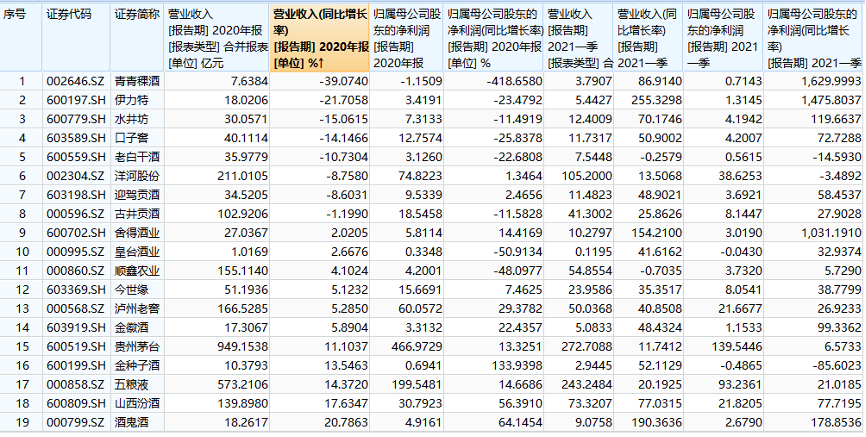This screenshot has height=437, width=866.
Task: Select the 归属母公司股东的净利润 2020年报 column header
Action: point(406,38)
